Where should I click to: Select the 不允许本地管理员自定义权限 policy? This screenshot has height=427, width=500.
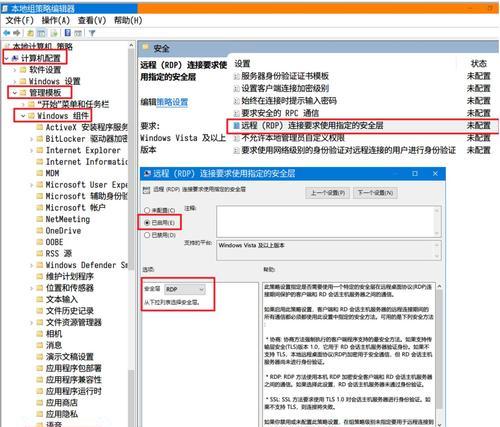click(293, 138)
